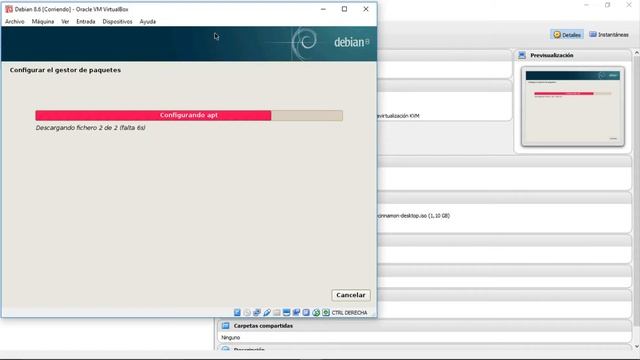Click the 'Descargando fichero 2 de 2' status text
Viewport: 640px width, 360px height.
91,128
